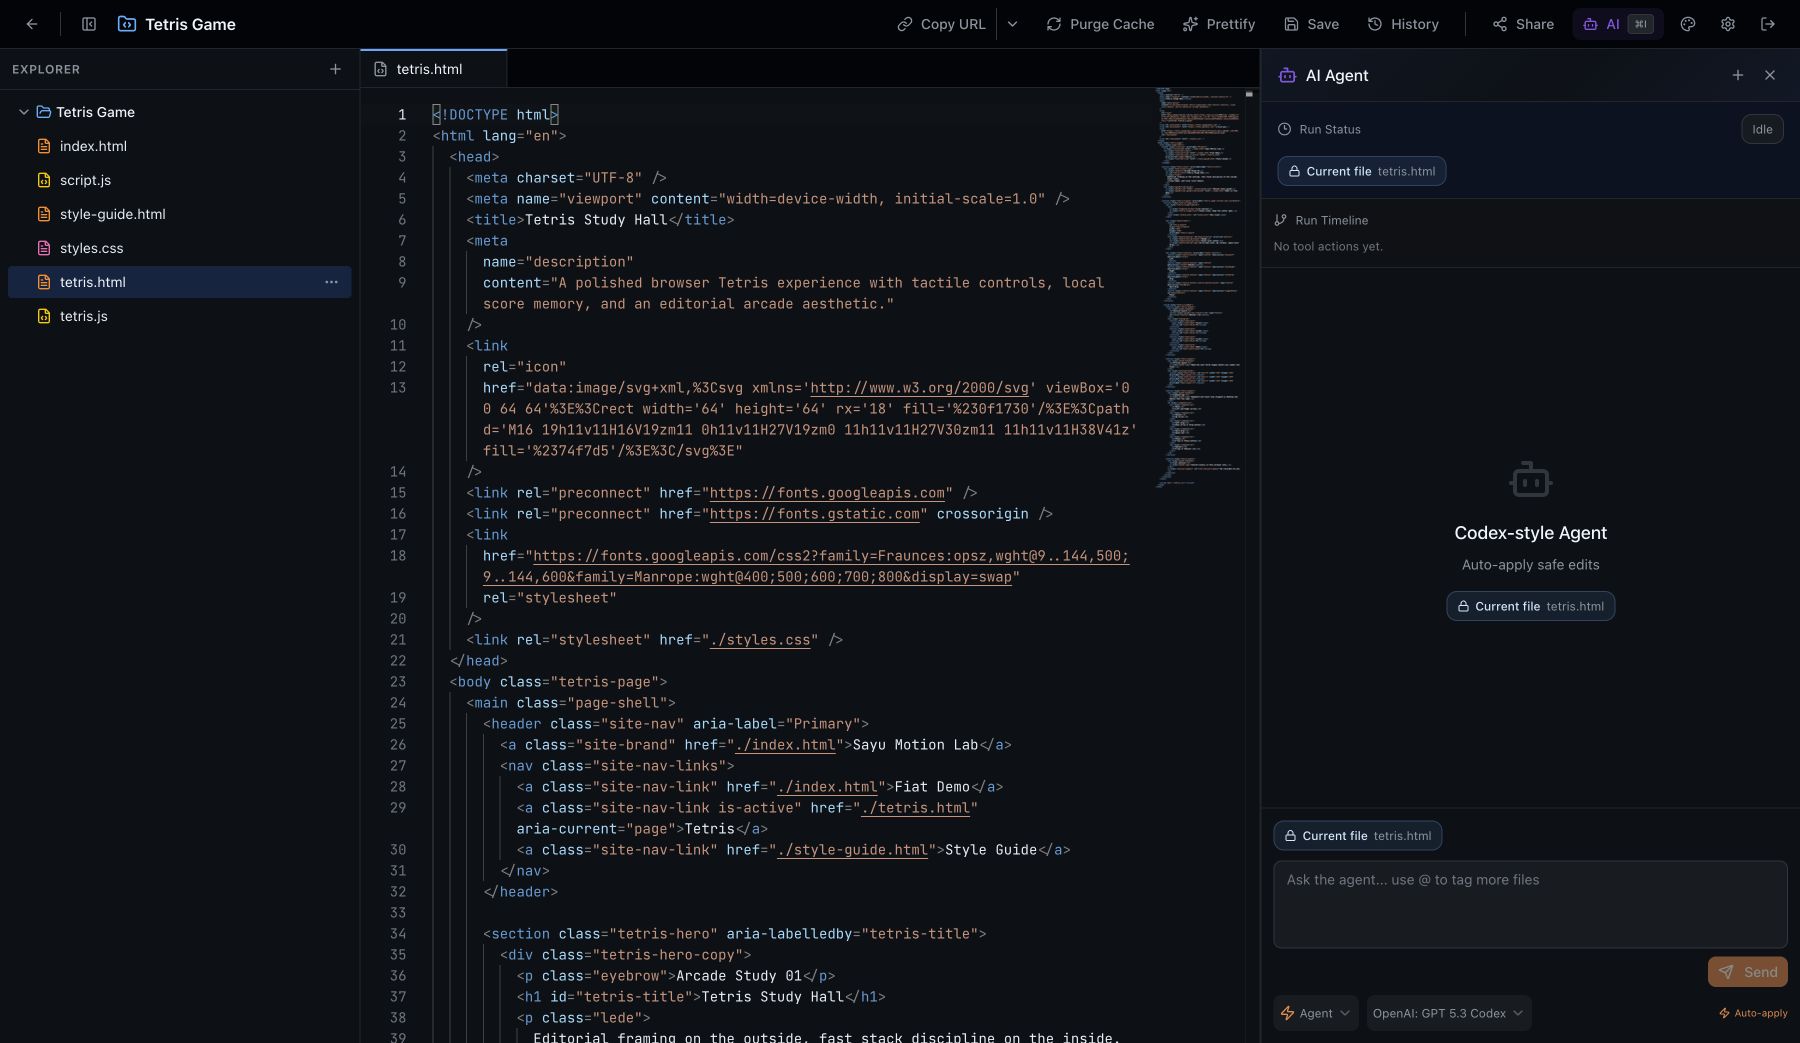
Task: Open the Agent mode dropdown
Action: point(1316,1013)
